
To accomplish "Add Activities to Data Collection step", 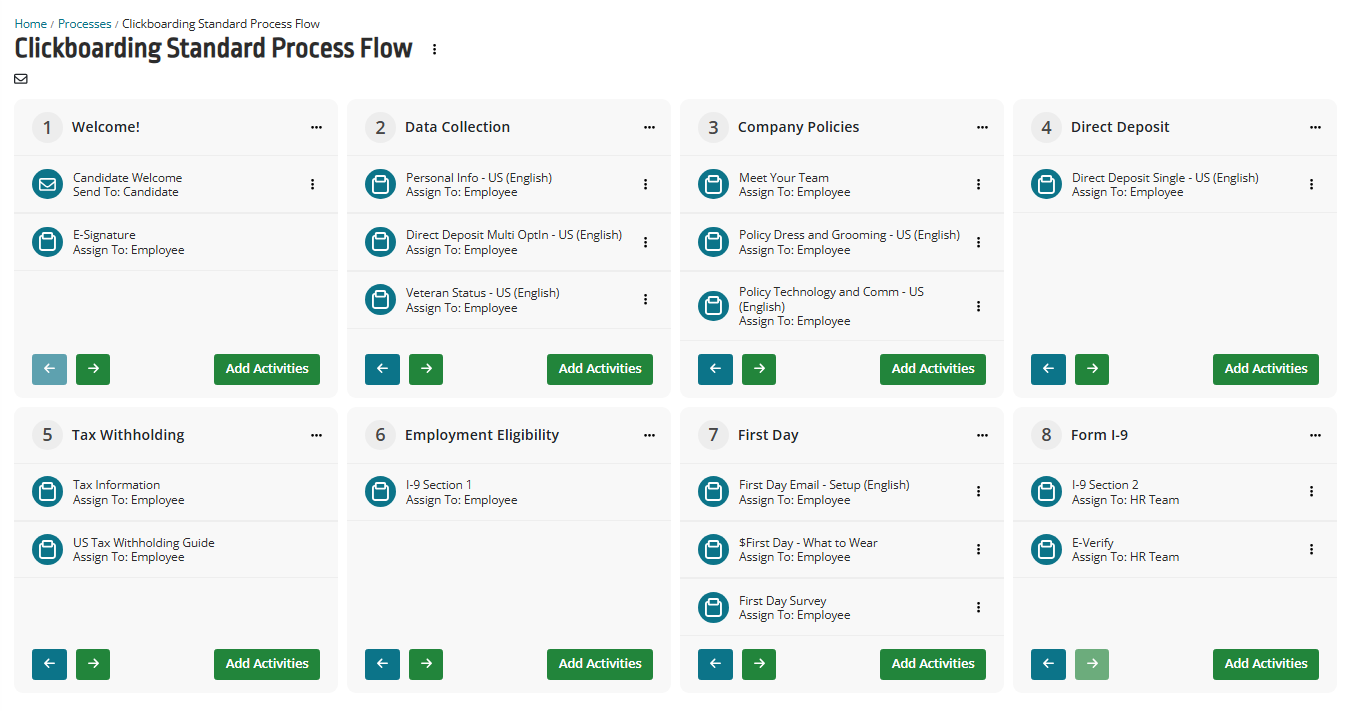I will click(x=600, y=369).
